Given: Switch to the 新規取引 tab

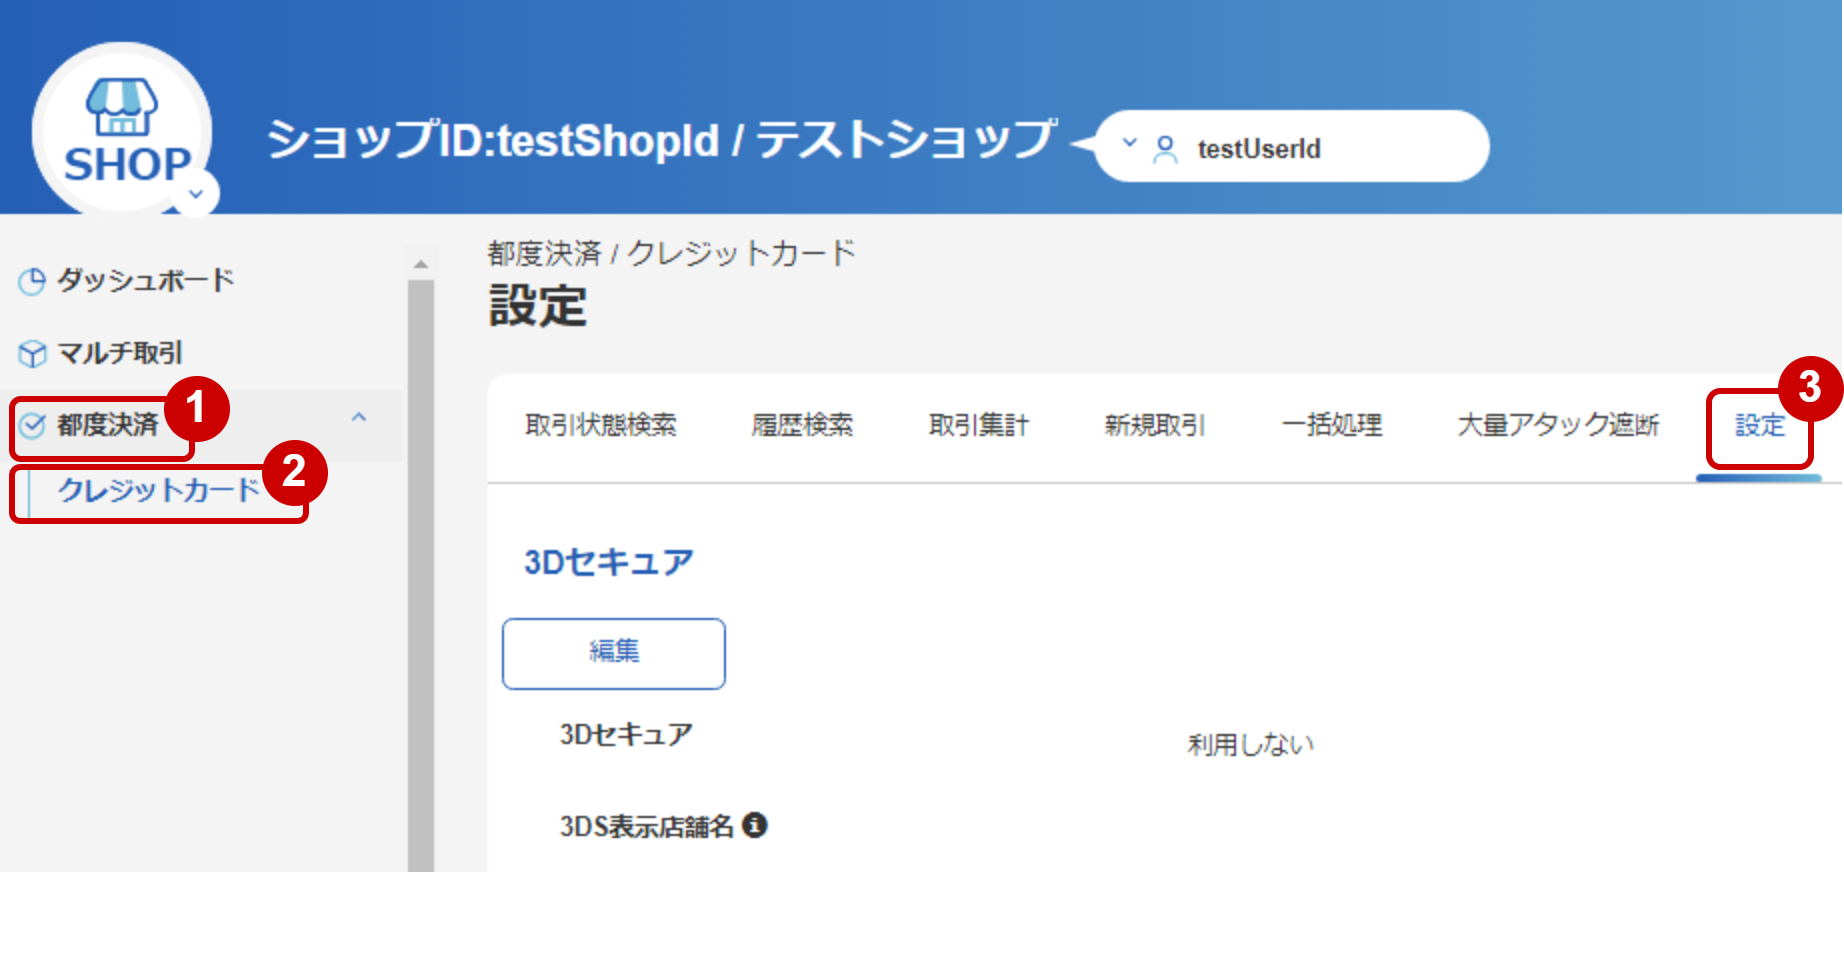Looking at the screenshot, I should 1155,425.
